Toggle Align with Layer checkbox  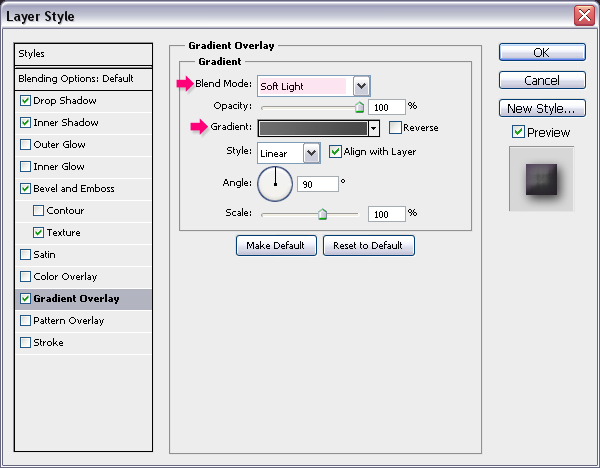click(335, 152)
